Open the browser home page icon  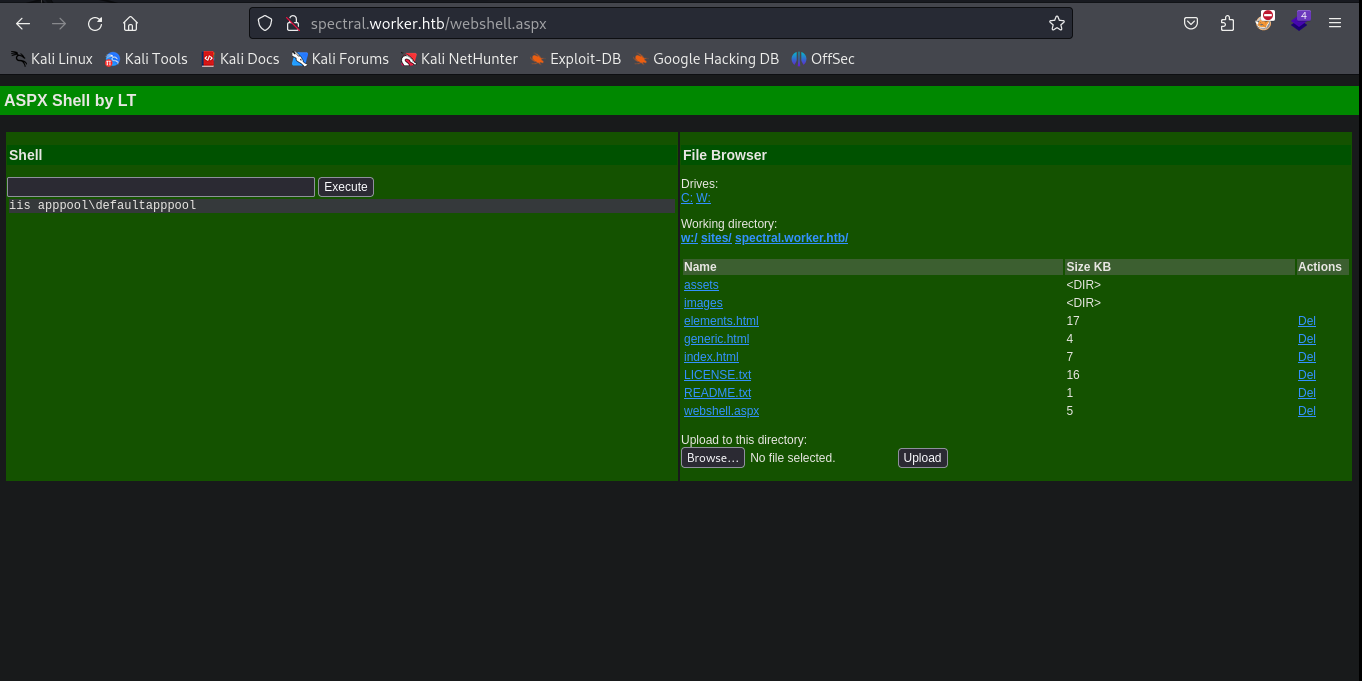tap(130, 24)
